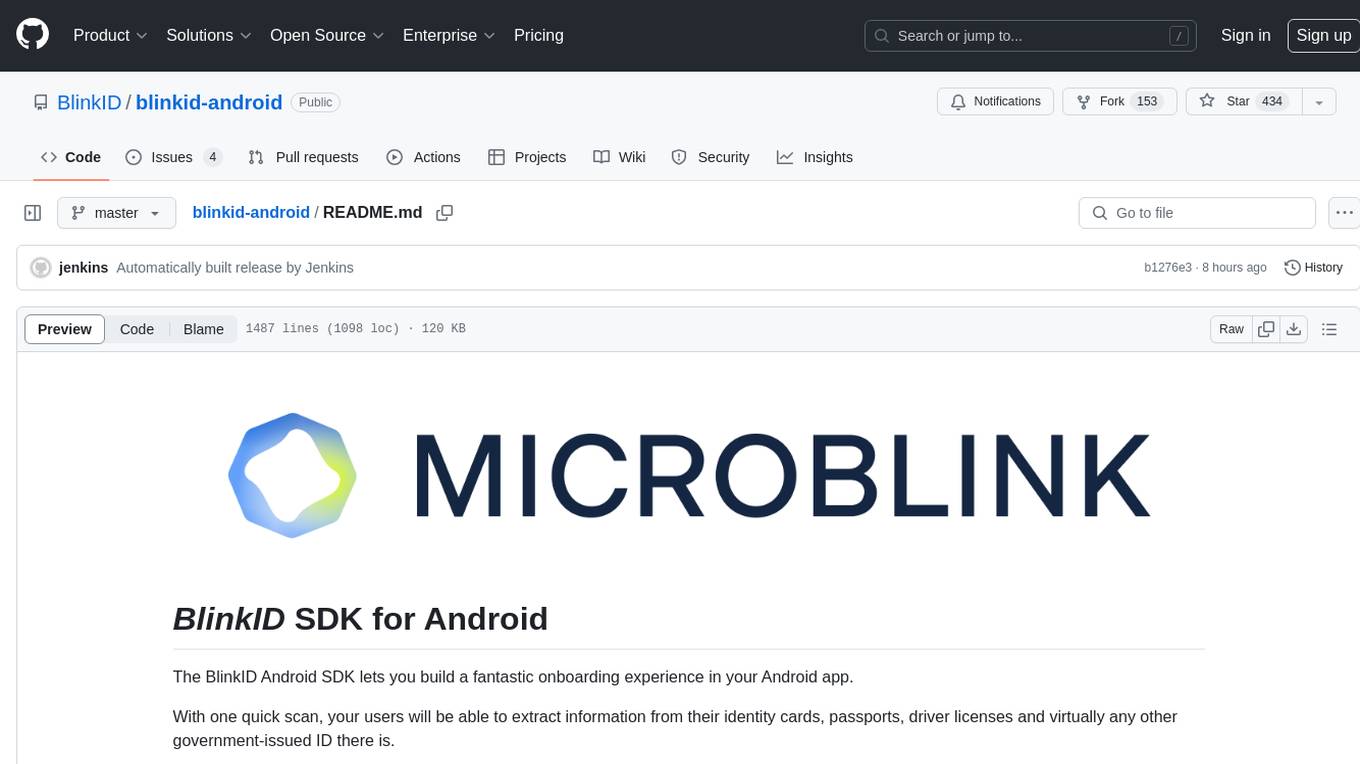Open commit b1276e3

1168,268
